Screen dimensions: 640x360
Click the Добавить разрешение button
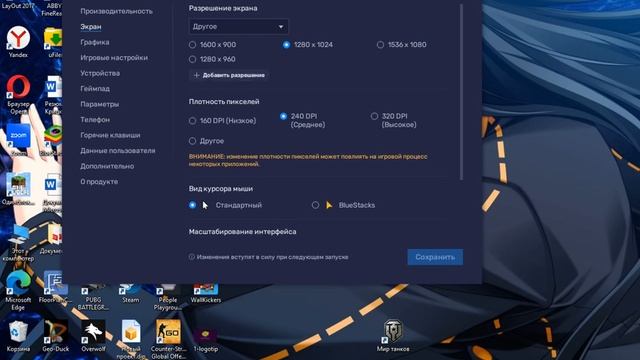229,76
